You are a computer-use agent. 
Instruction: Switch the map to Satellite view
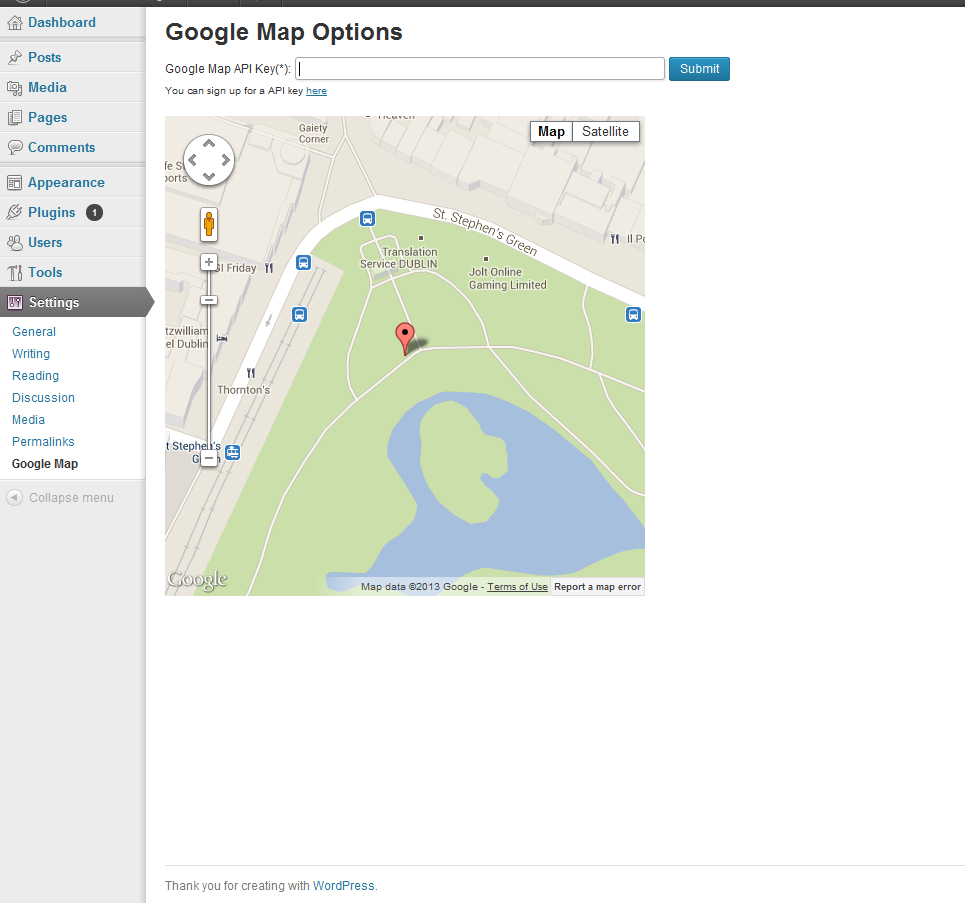pos(606,132)
